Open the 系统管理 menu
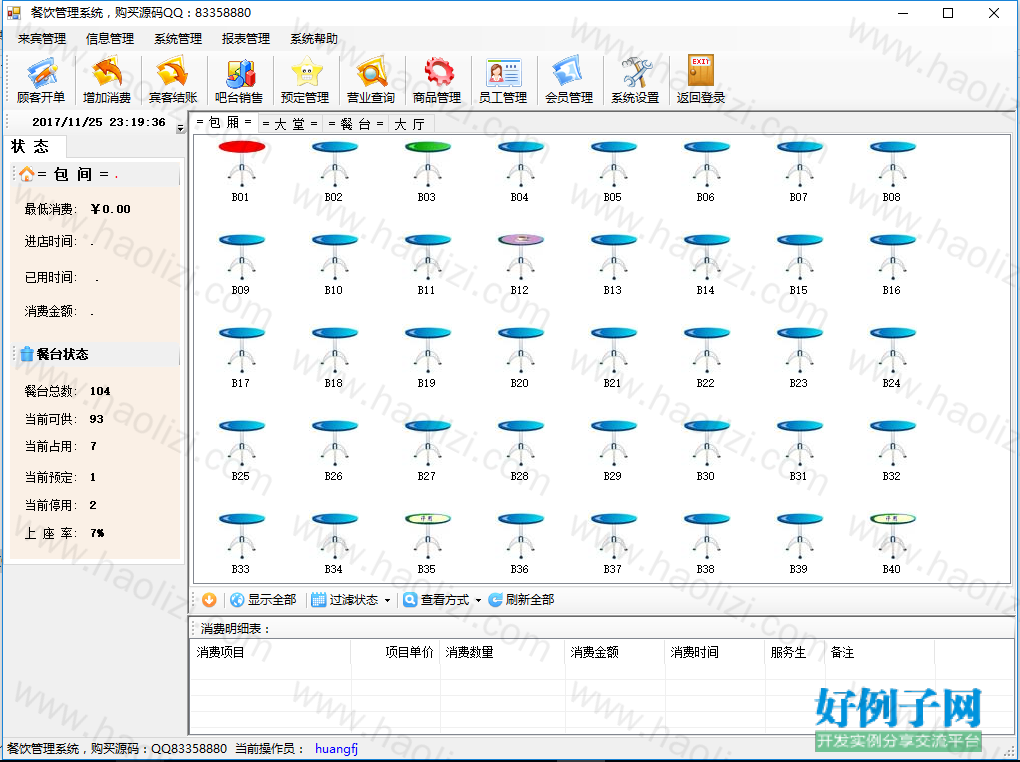1020x762 pixels. coord(178,38)
